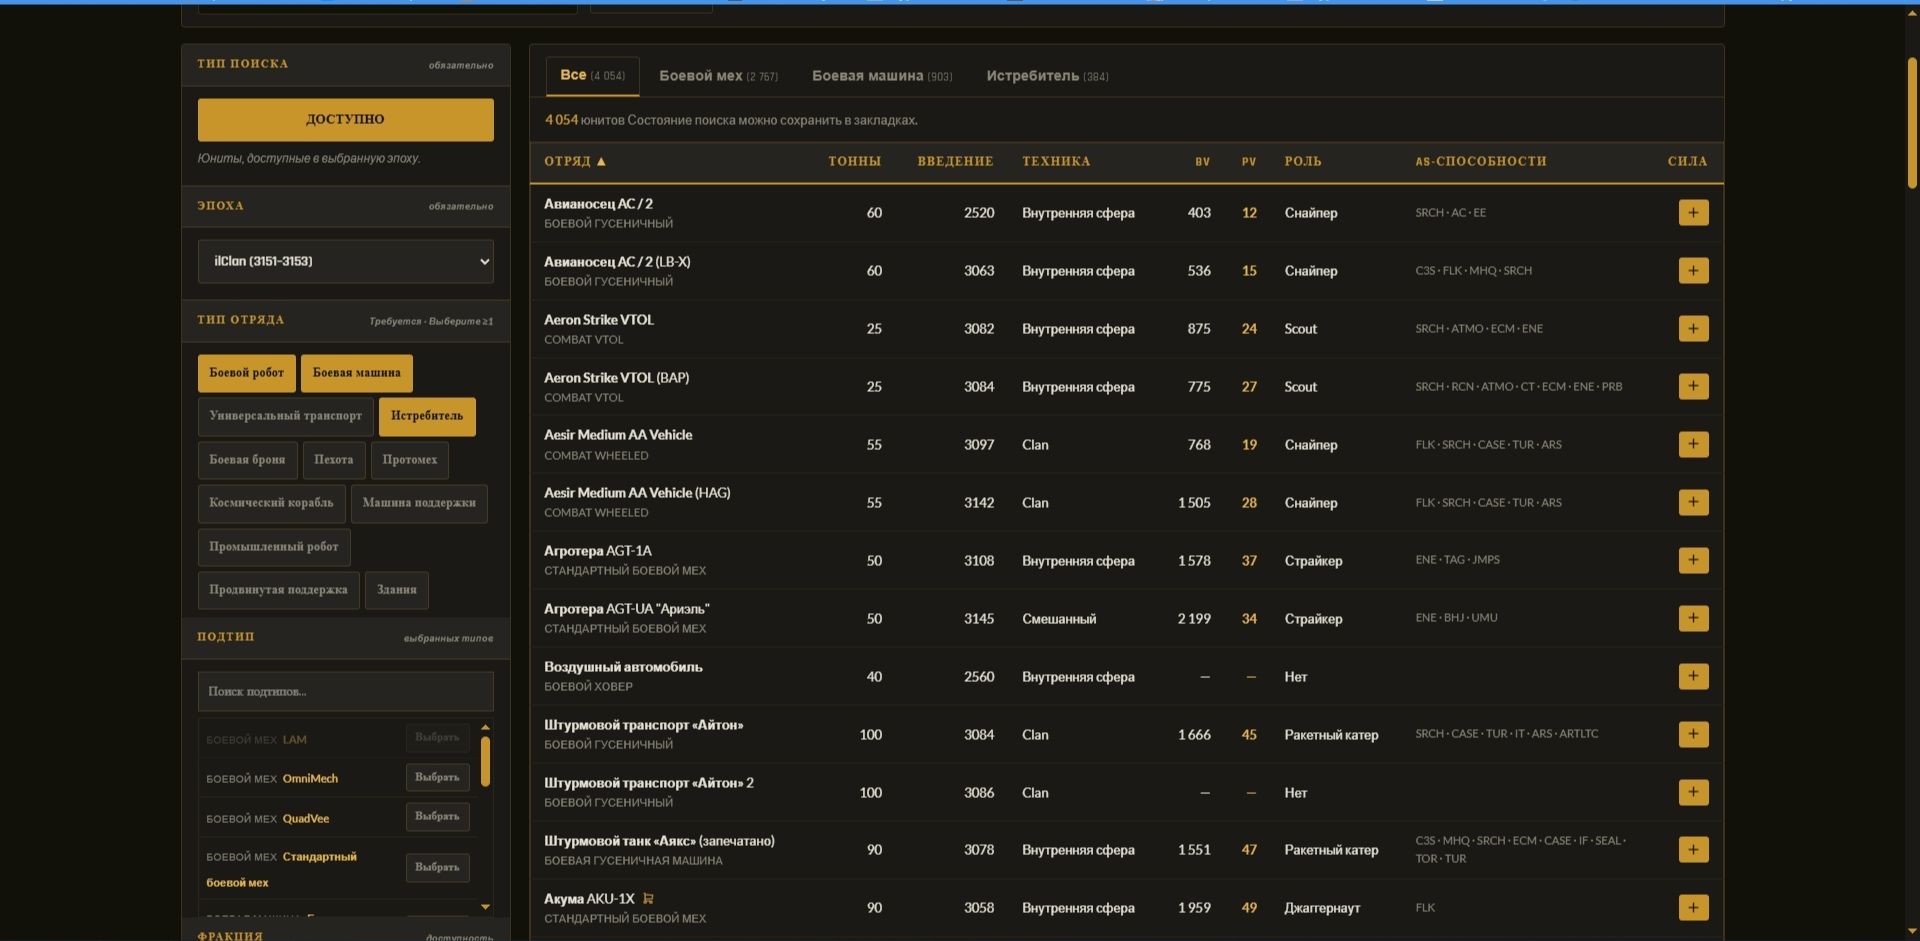Add Штурмовой транспорт «Айтон» 2 with plus
The image size is (1920, 941).
pyautogui.click(x=1693, y=792)
